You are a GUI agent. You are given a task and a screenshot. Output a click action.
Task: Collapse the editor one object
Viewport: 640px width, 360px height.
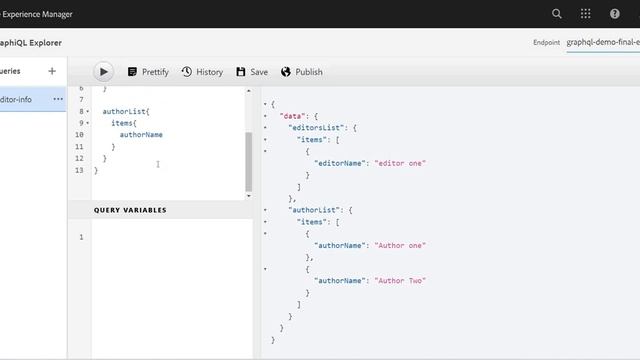(265, 151)
